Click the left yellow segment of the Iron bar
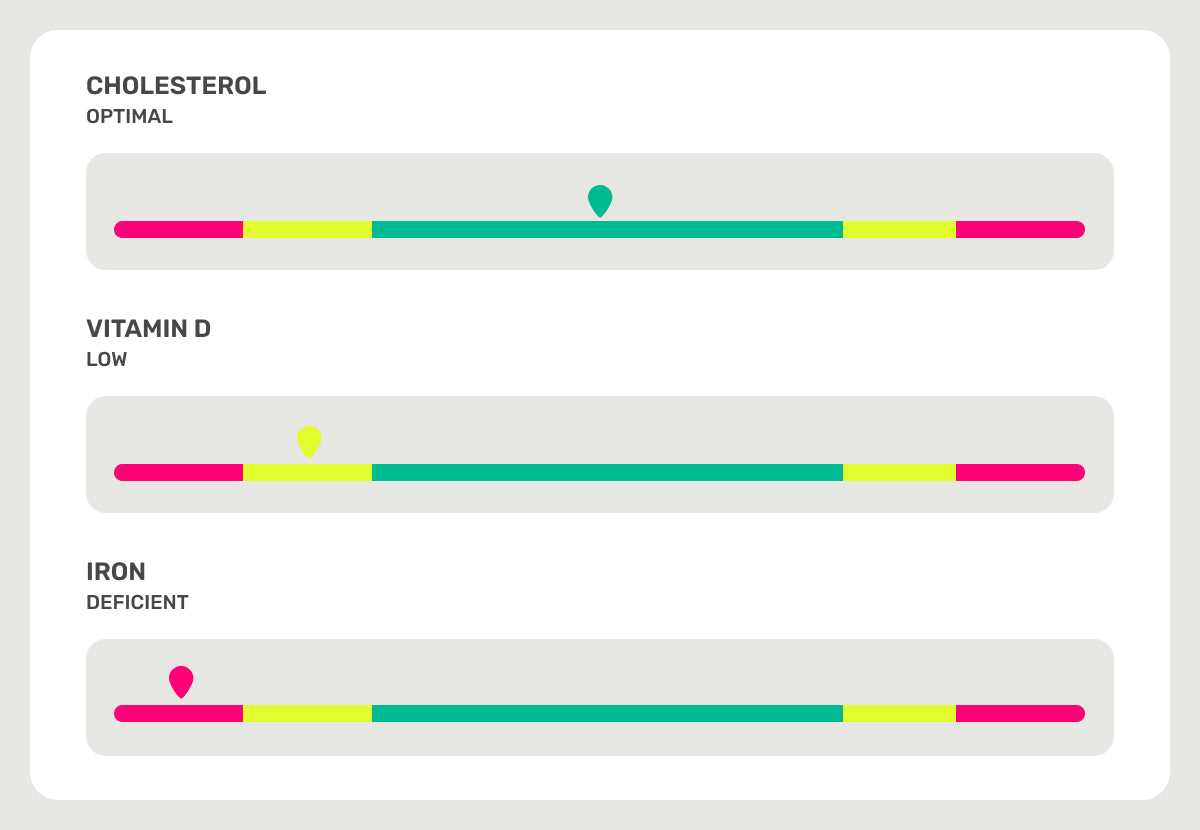Viewport: 1200px width, 830px height. (x=307, y=713)
